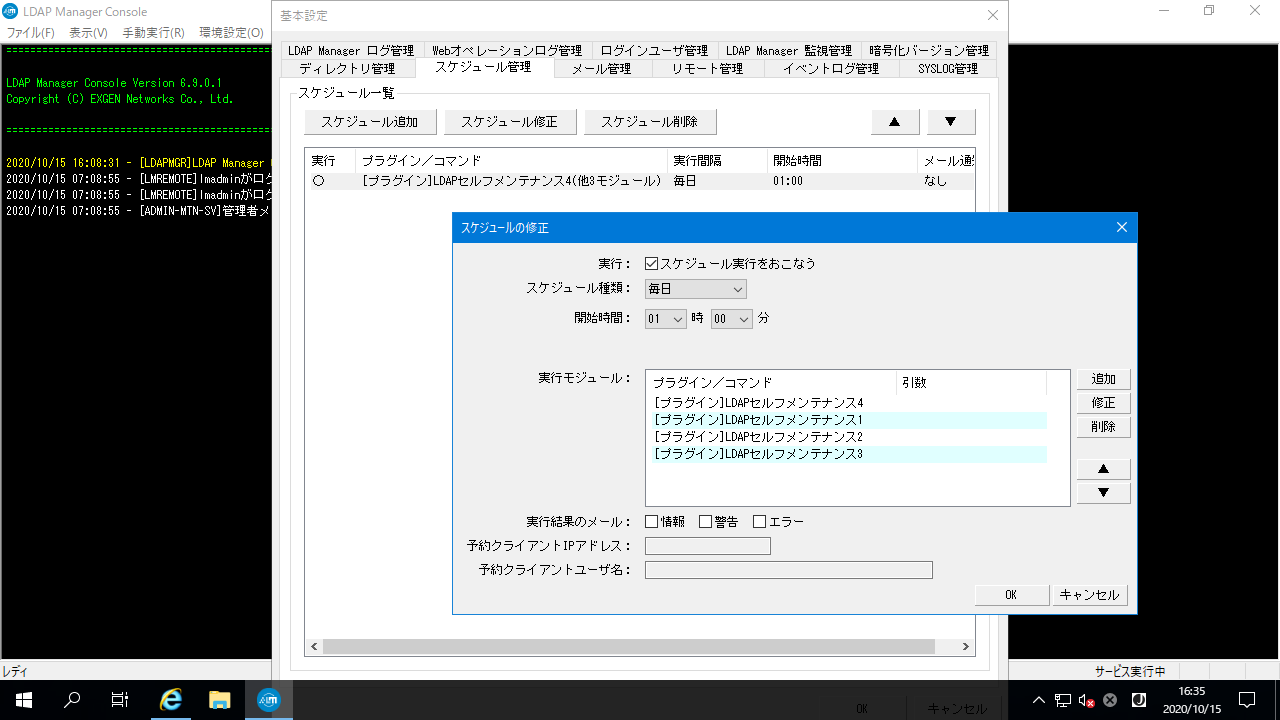Switch to リモート管理 tab
The height and width of the screenshot is (720, 1280).
click(707, 68)
